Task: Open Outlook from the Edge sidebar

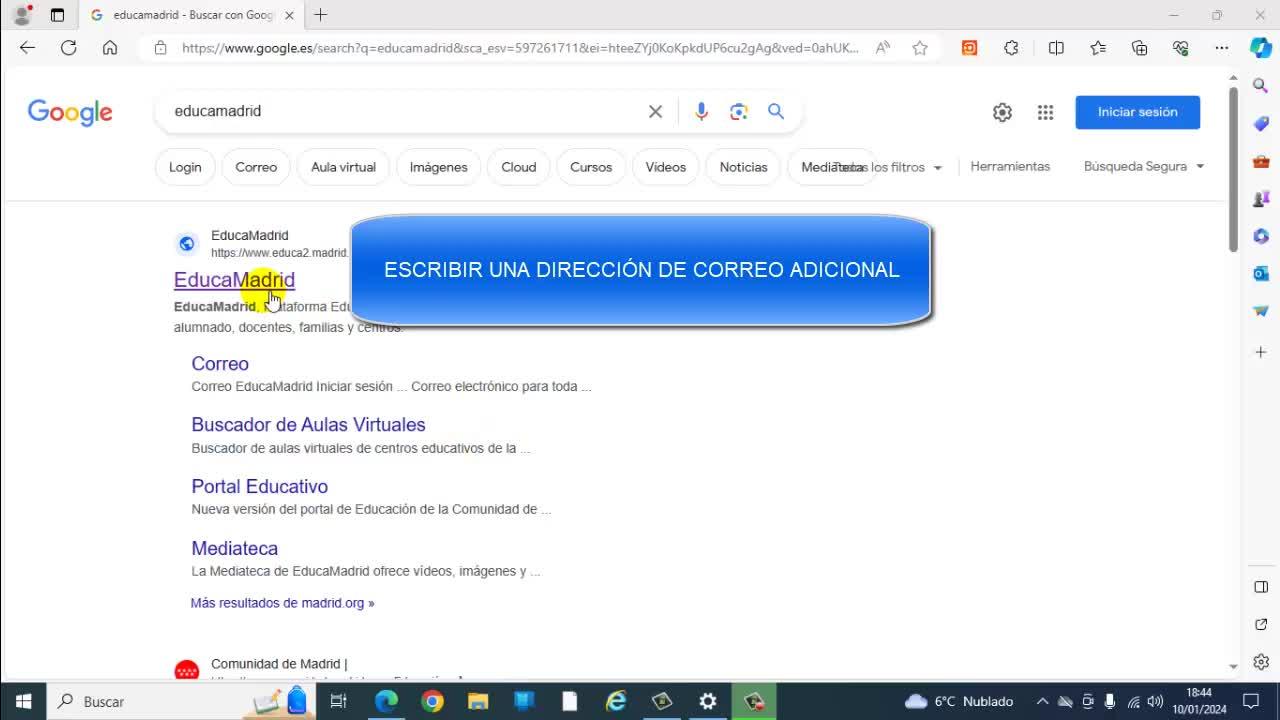Action: [x=1261, y=273]
